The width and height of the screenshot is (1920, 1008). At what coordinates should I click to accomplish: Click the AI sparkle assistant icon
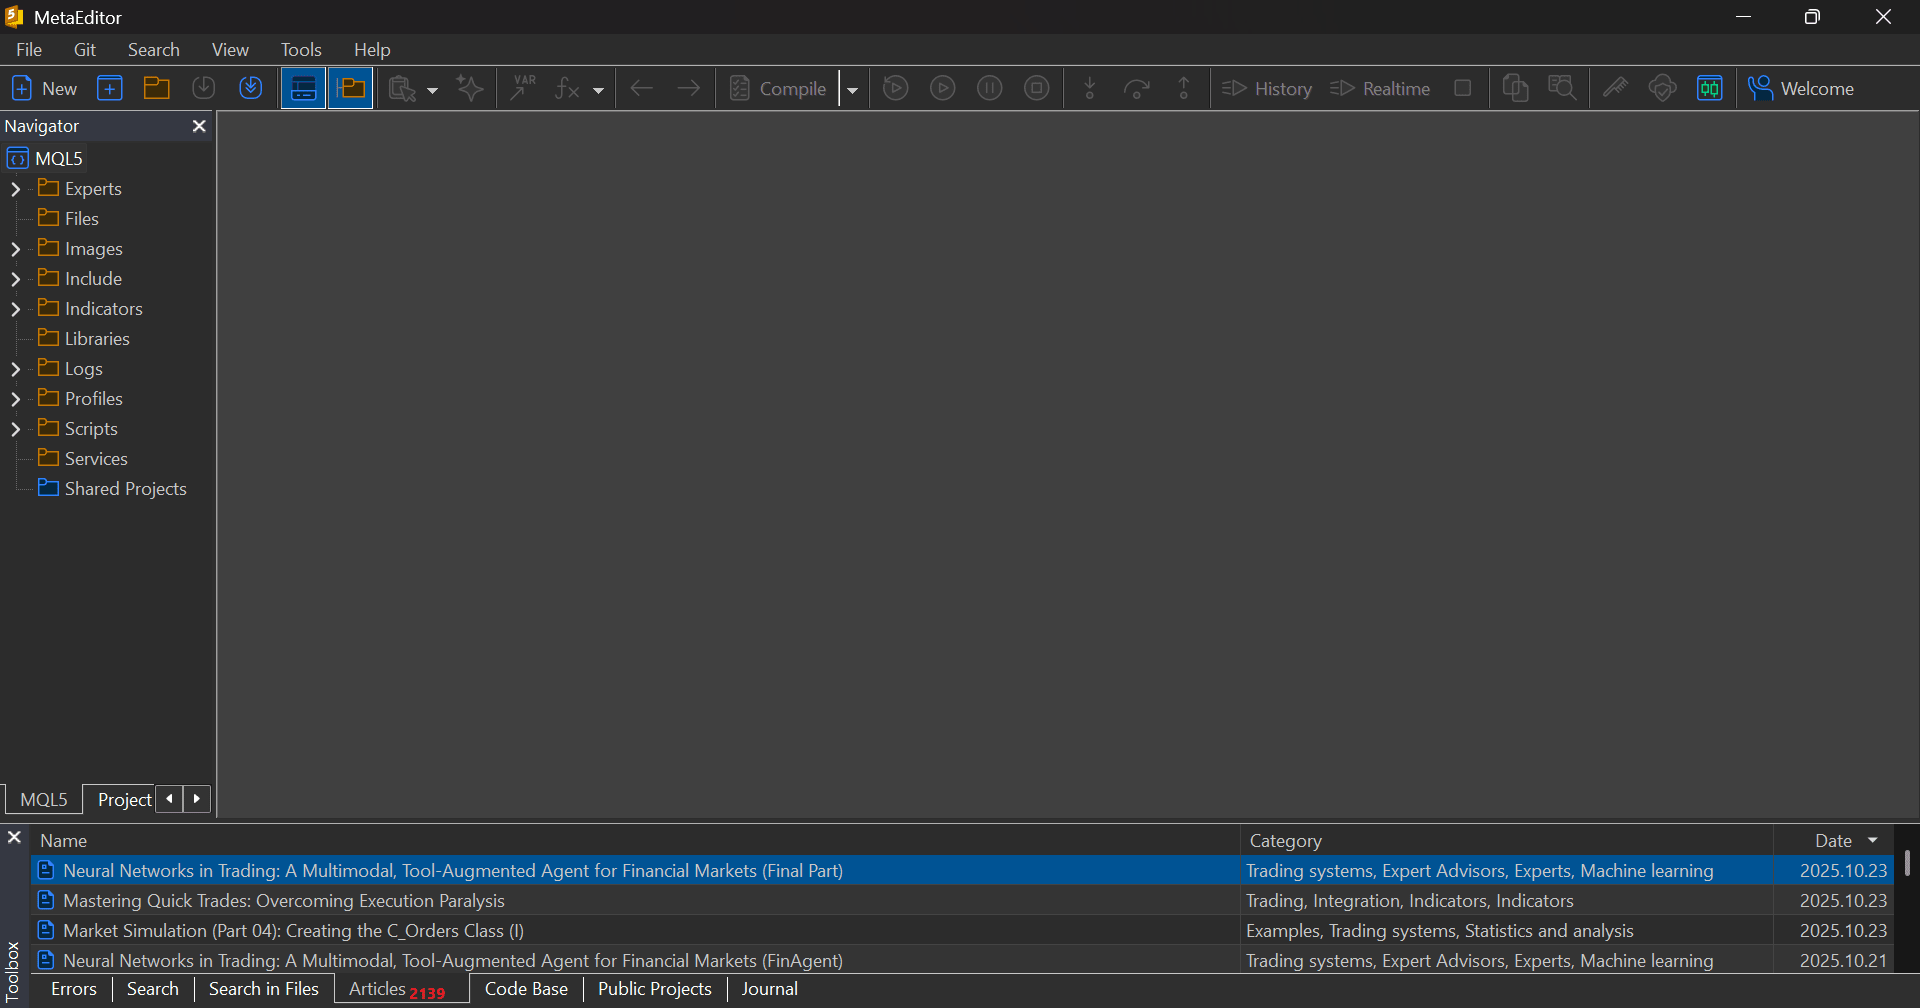[470, 88]
